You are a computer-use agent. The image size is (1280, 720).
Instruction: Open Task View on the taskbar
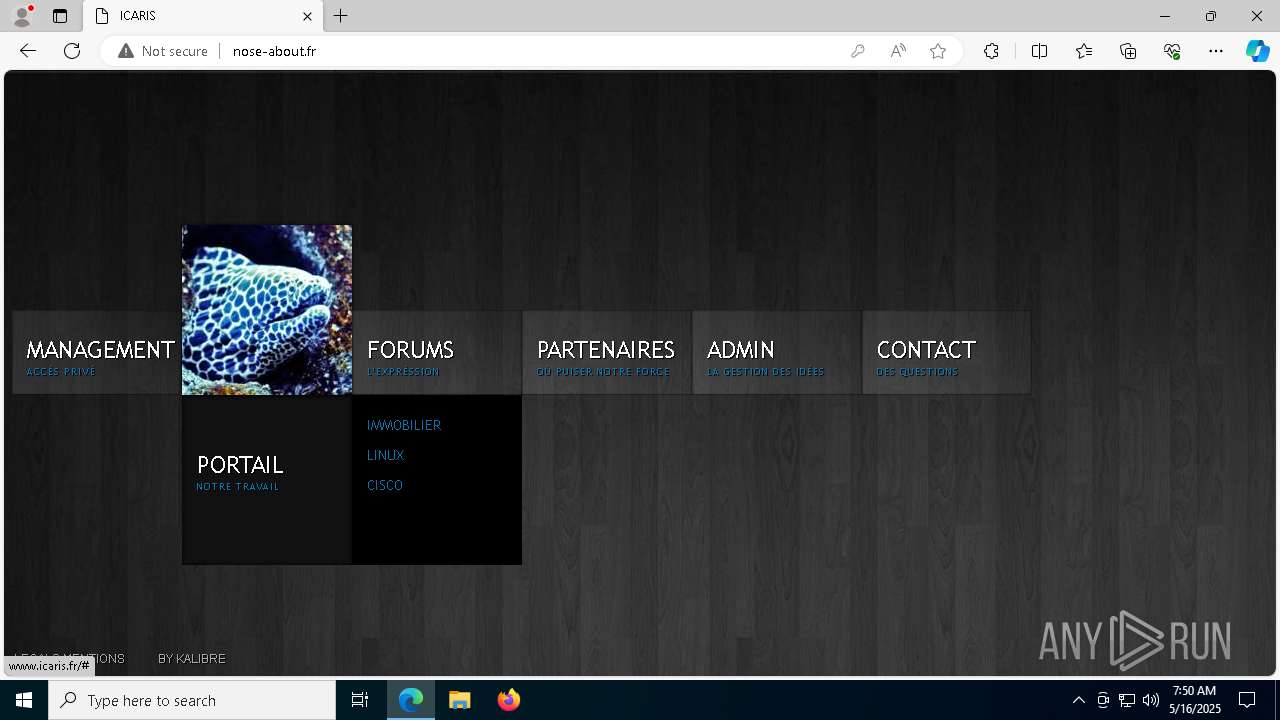tap(360, 700)
